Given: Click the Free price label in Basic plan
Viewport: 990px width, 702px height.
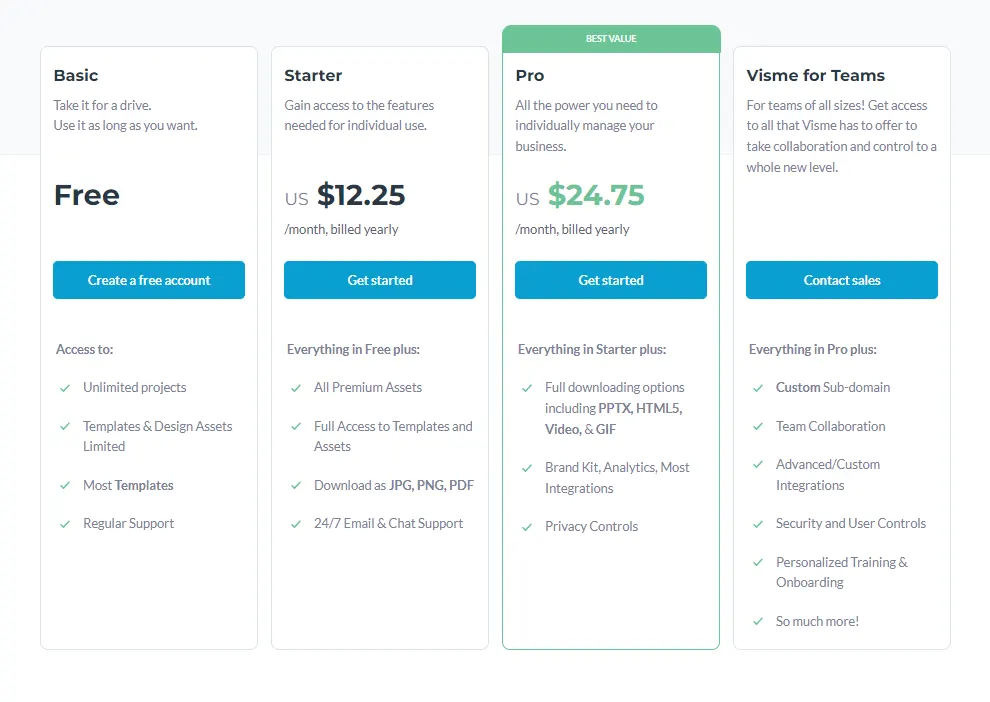Looking at the screenshot, I should [86, 196].
